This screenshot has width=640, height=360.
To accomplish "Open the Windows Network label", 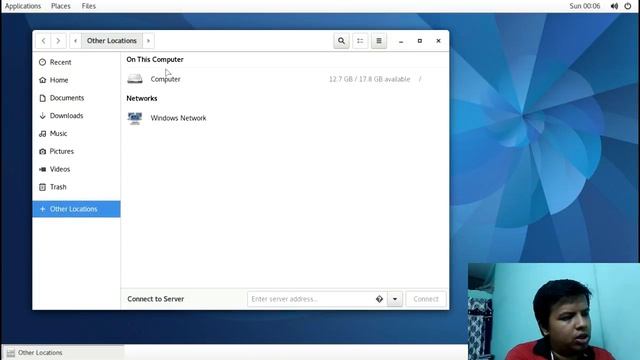I will pyautogui.click(x=178, y=118).
